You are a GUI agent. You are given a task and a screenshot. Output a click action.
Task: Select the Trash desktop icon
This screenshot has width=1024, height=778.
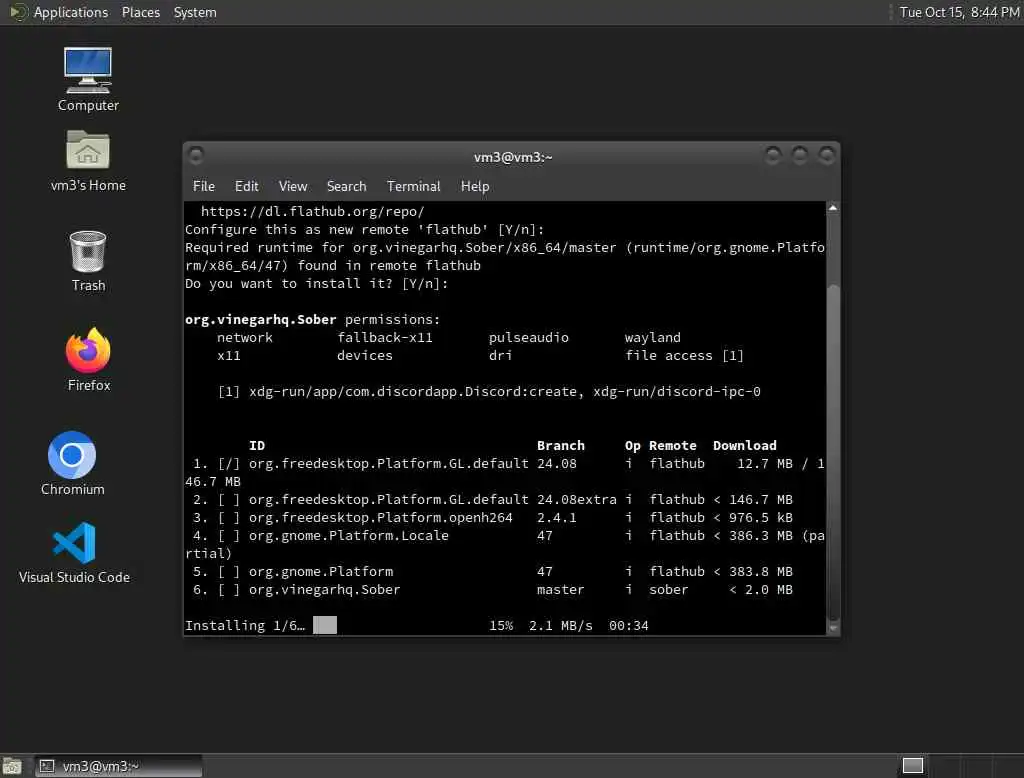pyautogui.click(x=88, y=261)
